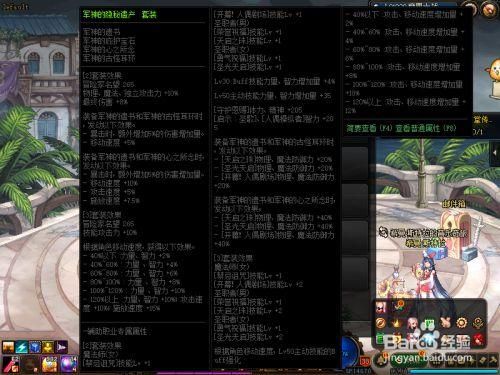Click the blue cube buff icon
Viewport: 500px width, 375px height.
(35, 347)
